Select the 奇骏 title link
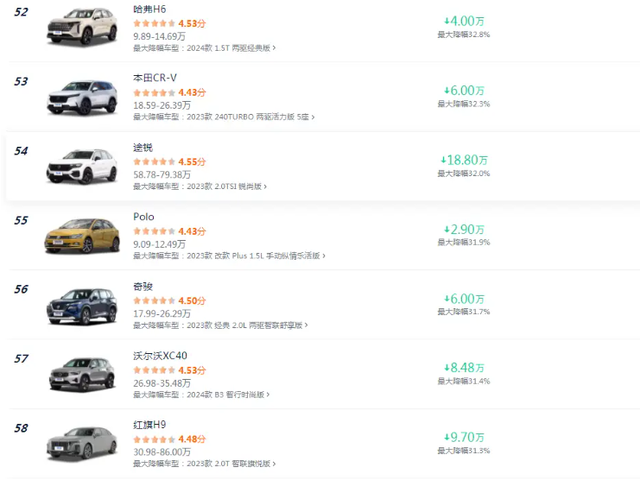Image resolution: width=640 pixels, height=480 pixels. point(143,286)
